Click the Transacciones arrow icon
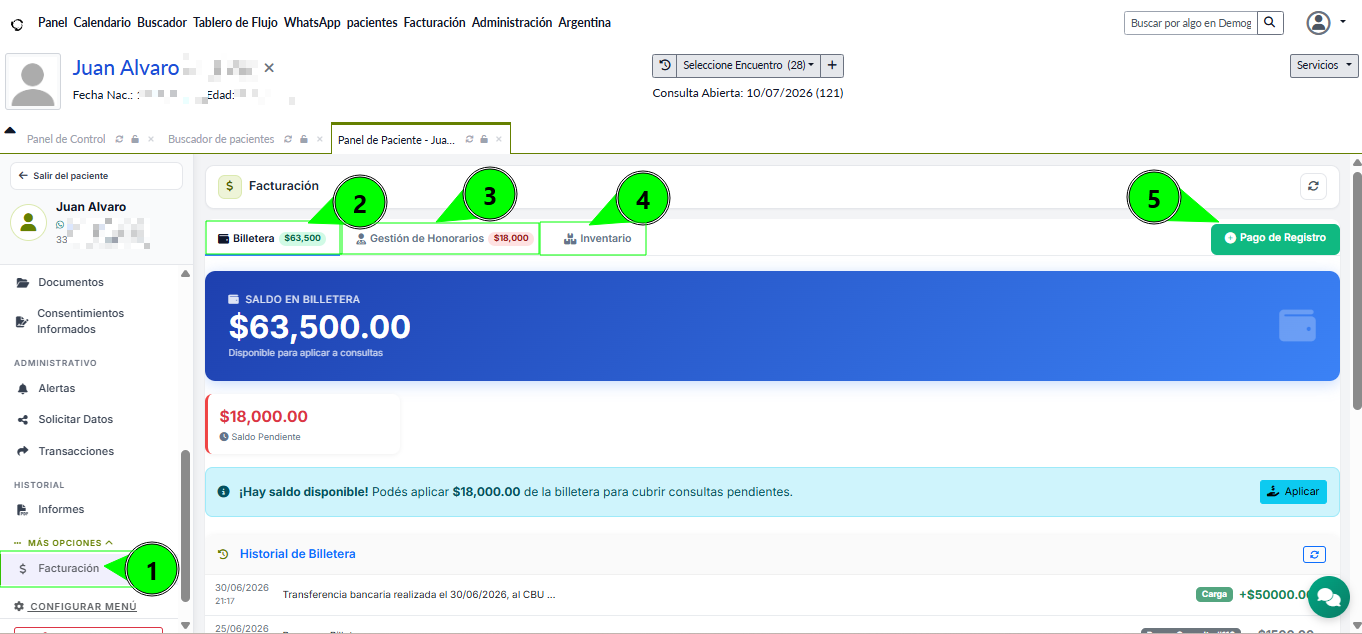 point(23,451)
